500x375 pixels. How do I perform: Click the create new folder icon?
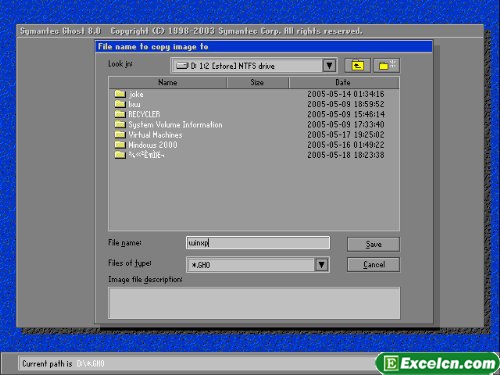[387, 65]
